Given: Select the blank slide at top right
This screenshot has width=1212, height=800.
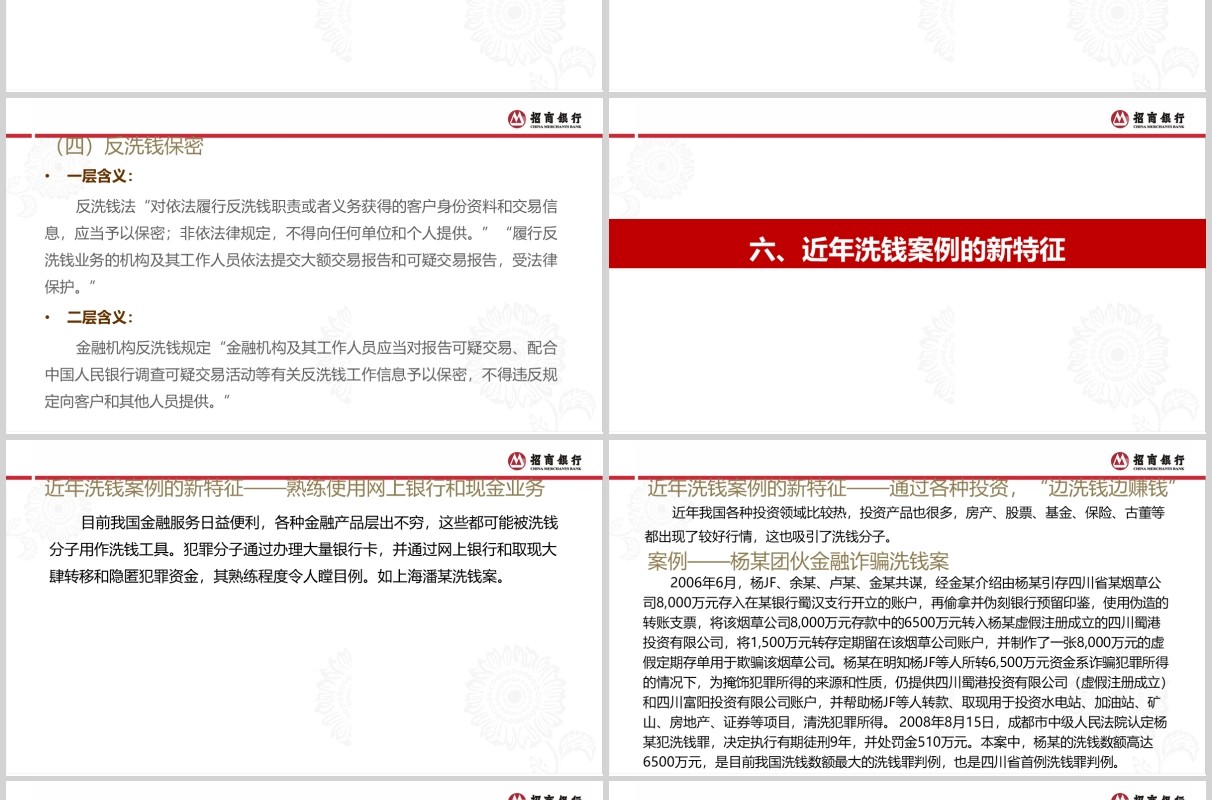Looking at the screenshot, I should [907, 46].
